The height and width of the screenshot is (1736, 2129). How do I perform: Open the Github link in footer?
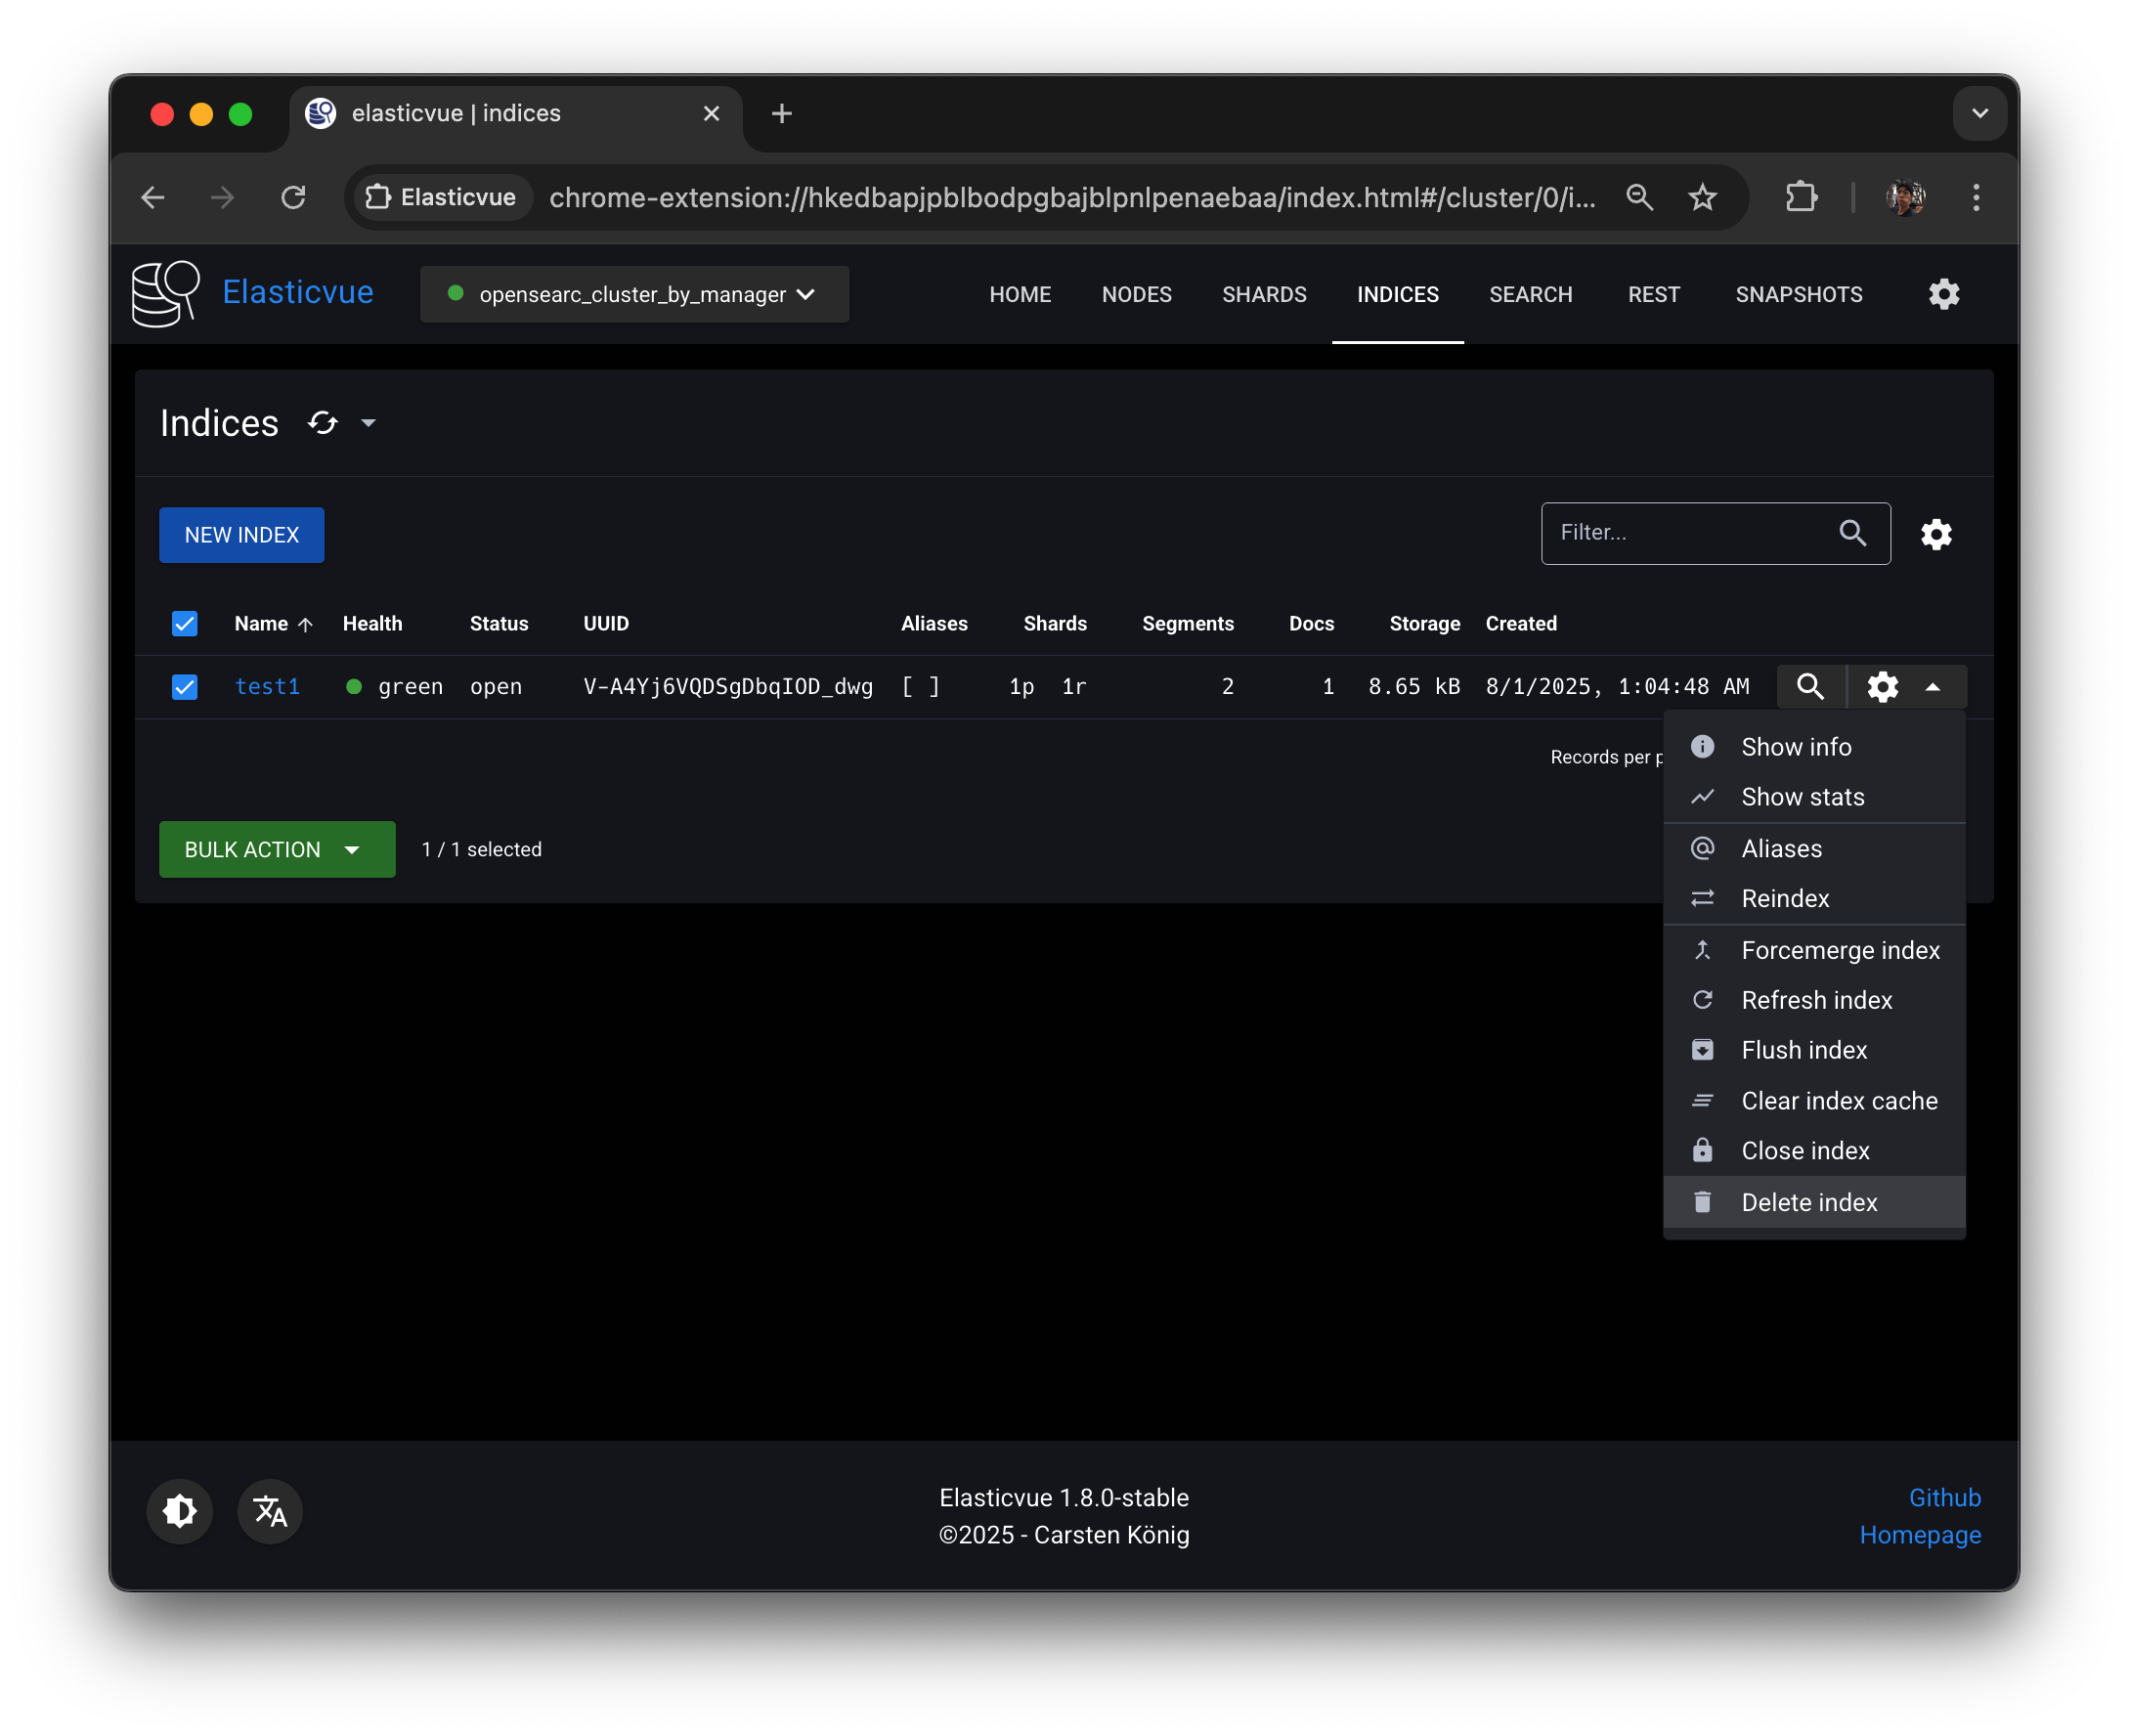(1944, 1497)
